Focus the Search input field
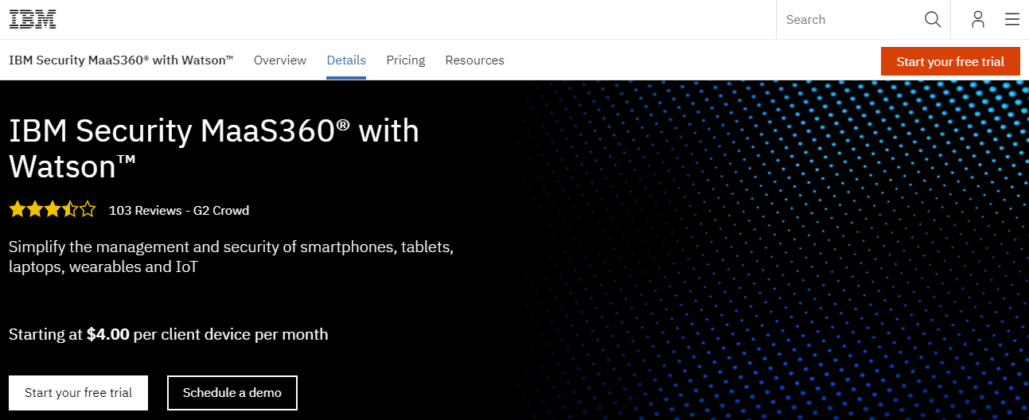This screenshot has width=1029, height=420. click(x=850, y=19)
